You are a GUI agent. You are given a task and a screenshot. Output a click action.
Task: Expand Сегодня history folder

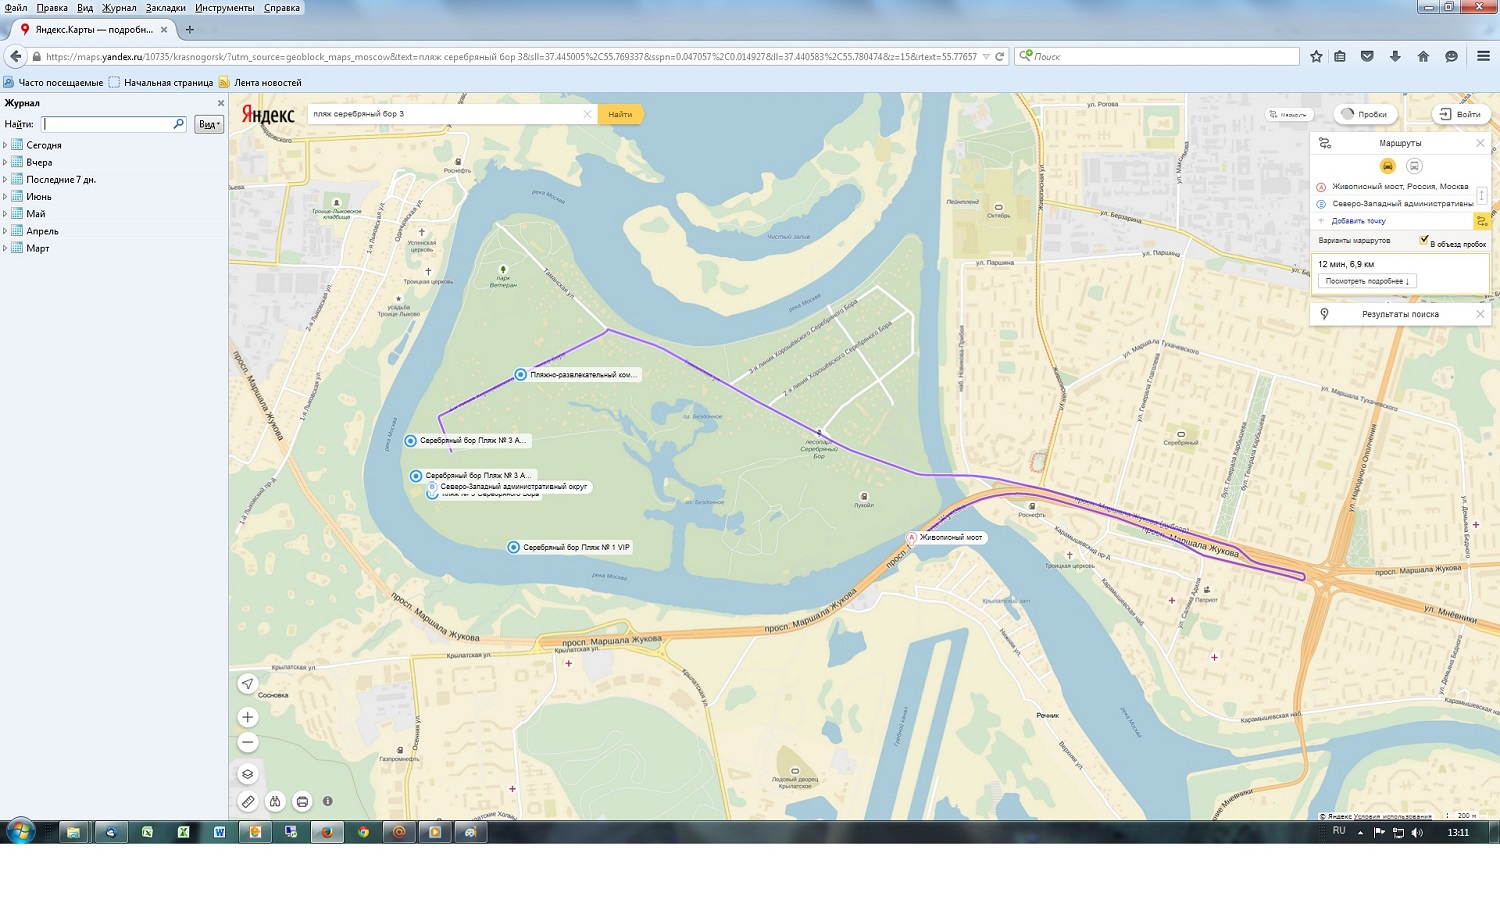coord(5,145)
